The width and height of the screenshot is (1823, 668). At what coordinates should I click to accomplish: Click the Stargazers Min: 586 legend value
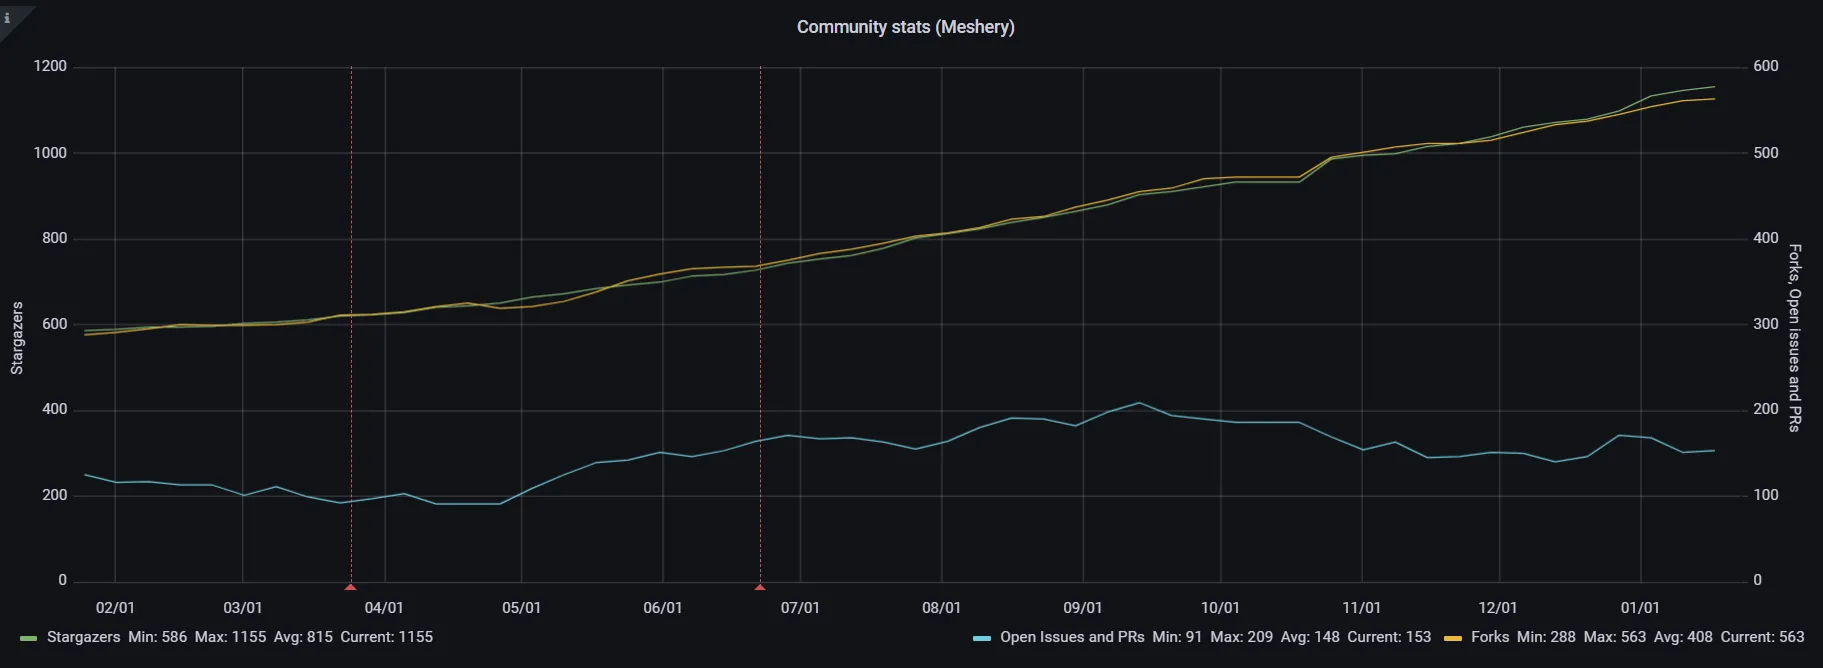click(x=157, y=637)
